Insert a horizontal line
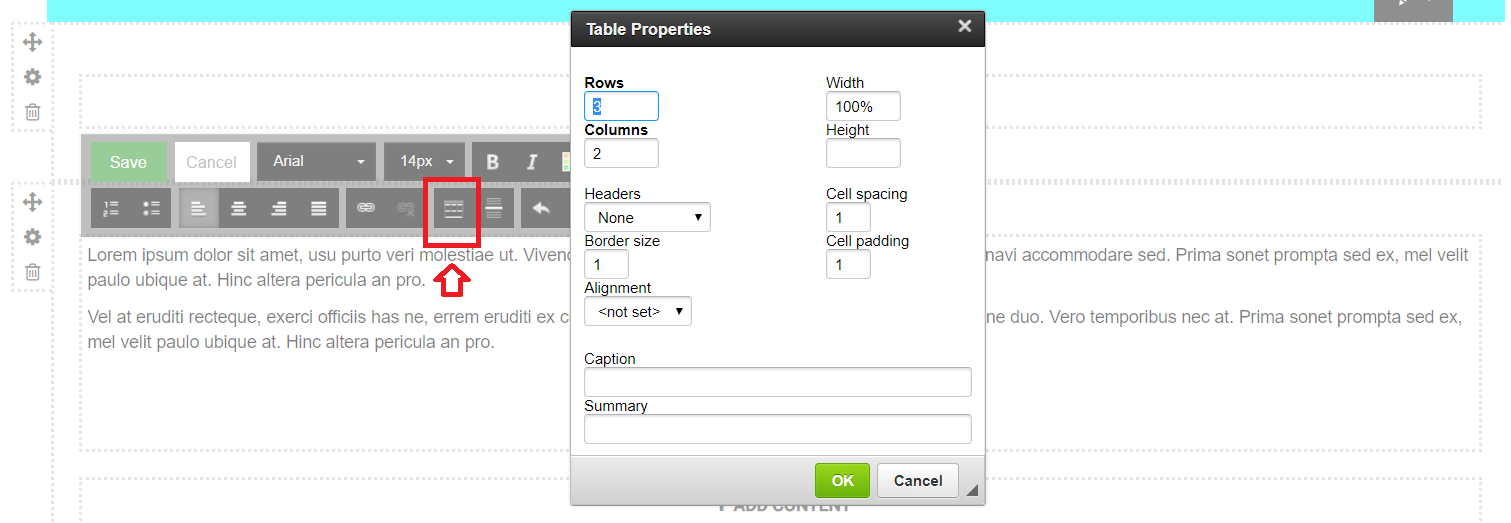This screenshot has height=523, width=1511. pyautogui.click(x=493, y=208)
